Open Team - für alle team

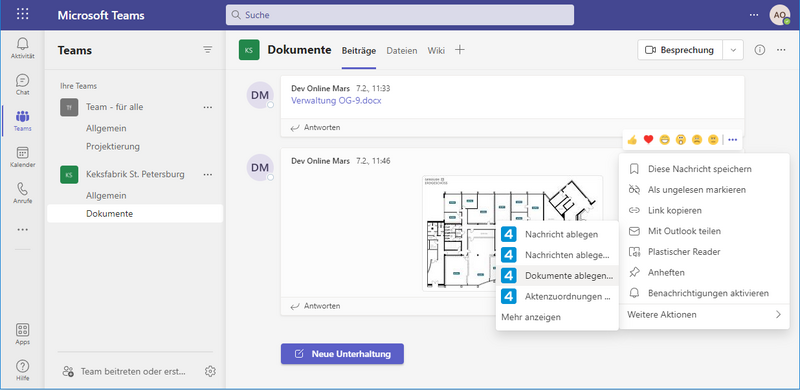click(114, 107)
